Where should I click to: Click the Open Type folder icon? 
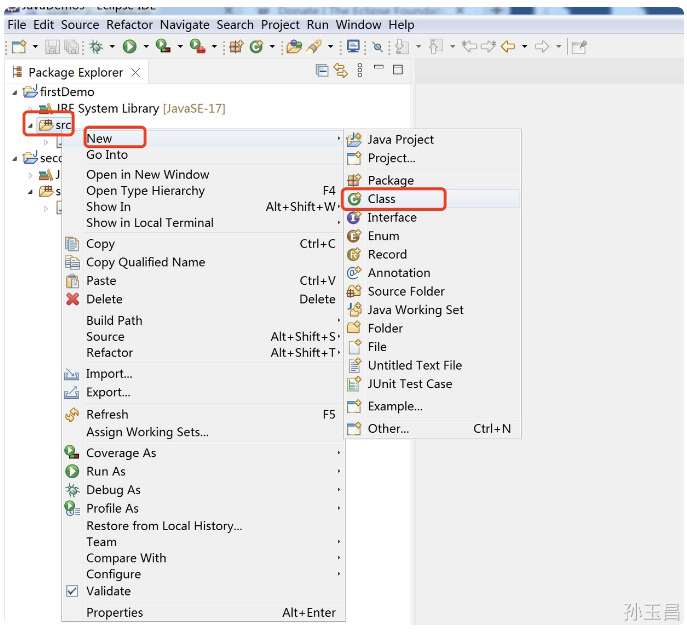coord(294,46)
